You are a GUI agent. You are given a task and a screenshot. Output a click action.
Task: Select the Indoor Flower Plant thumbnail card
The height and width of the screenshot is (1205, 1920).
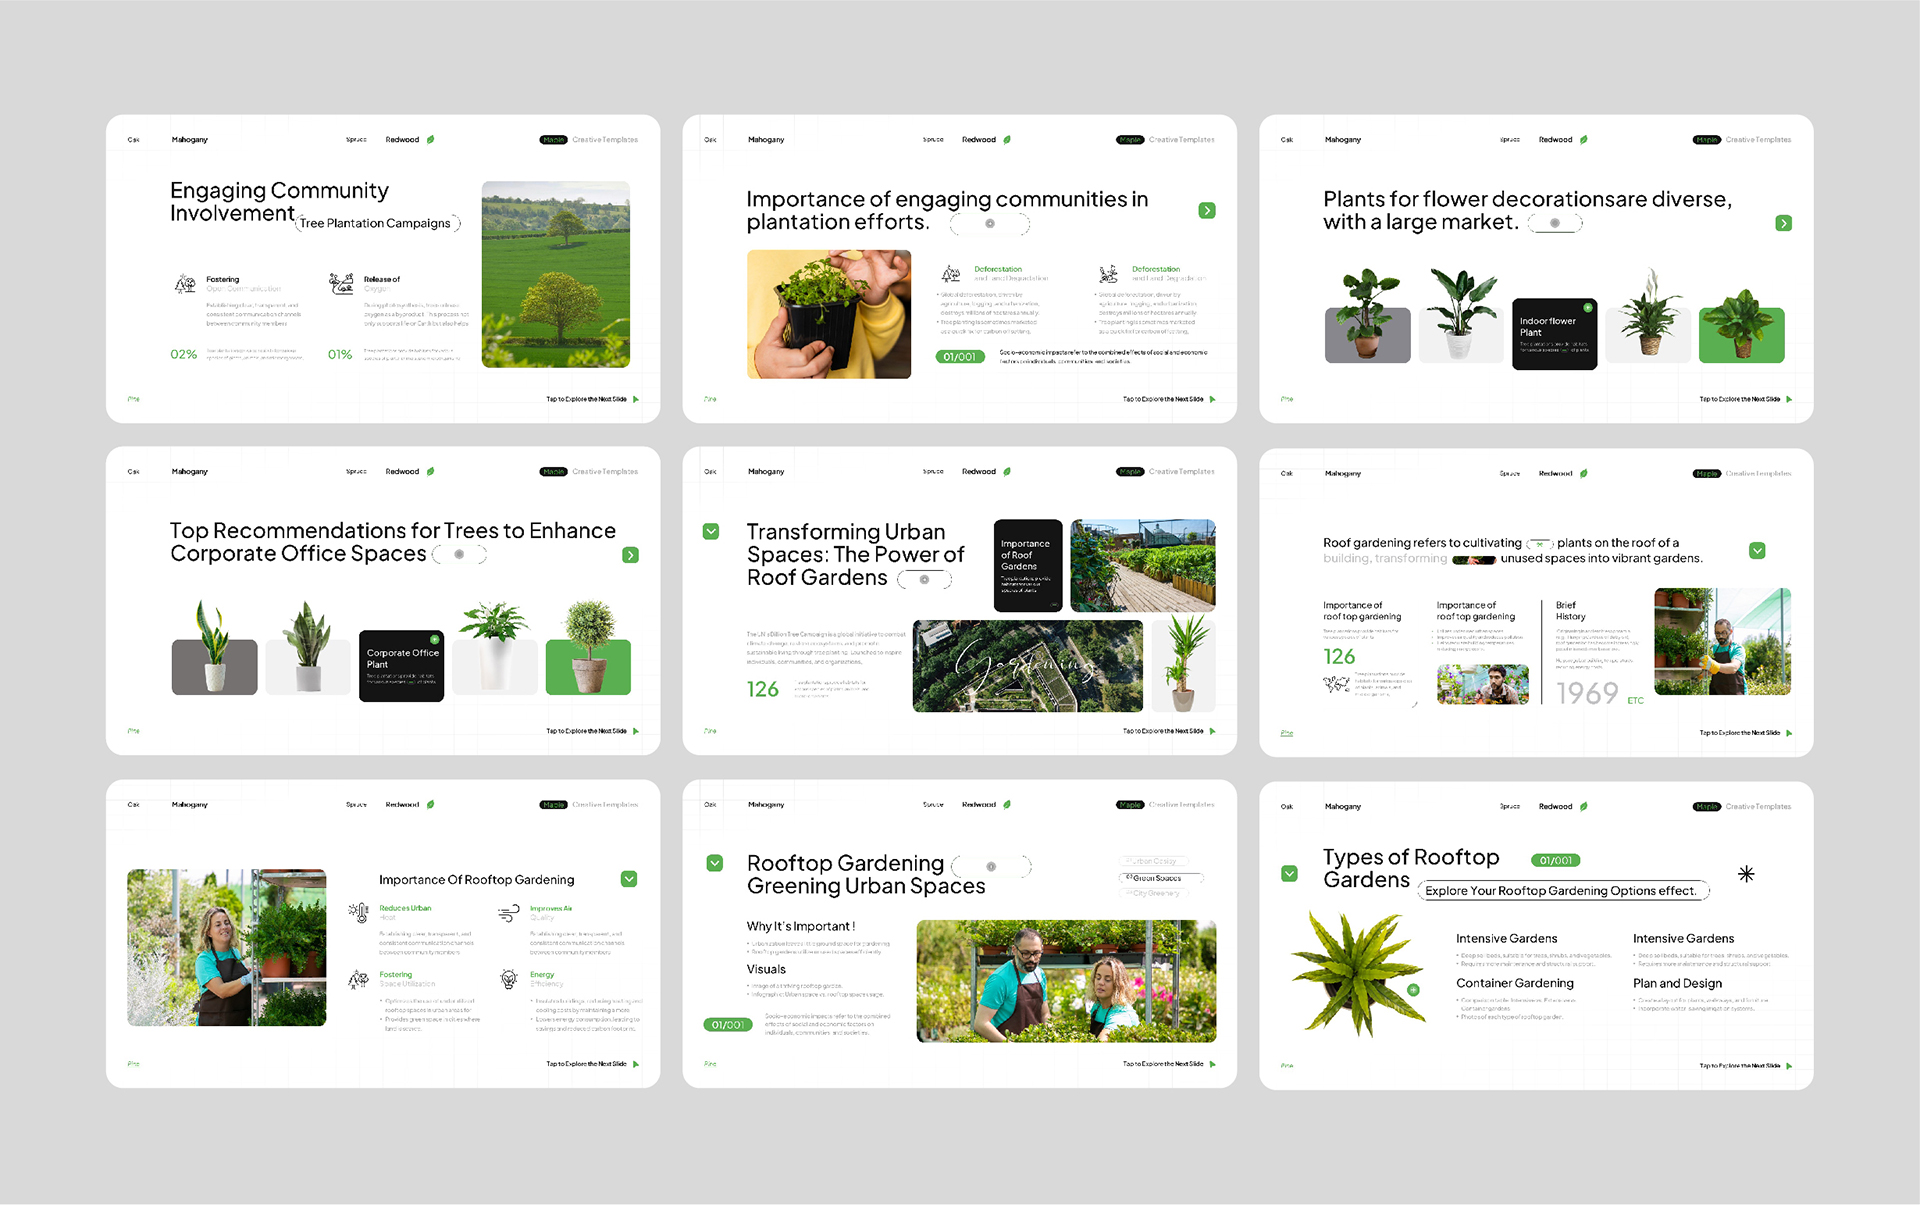1554,334
